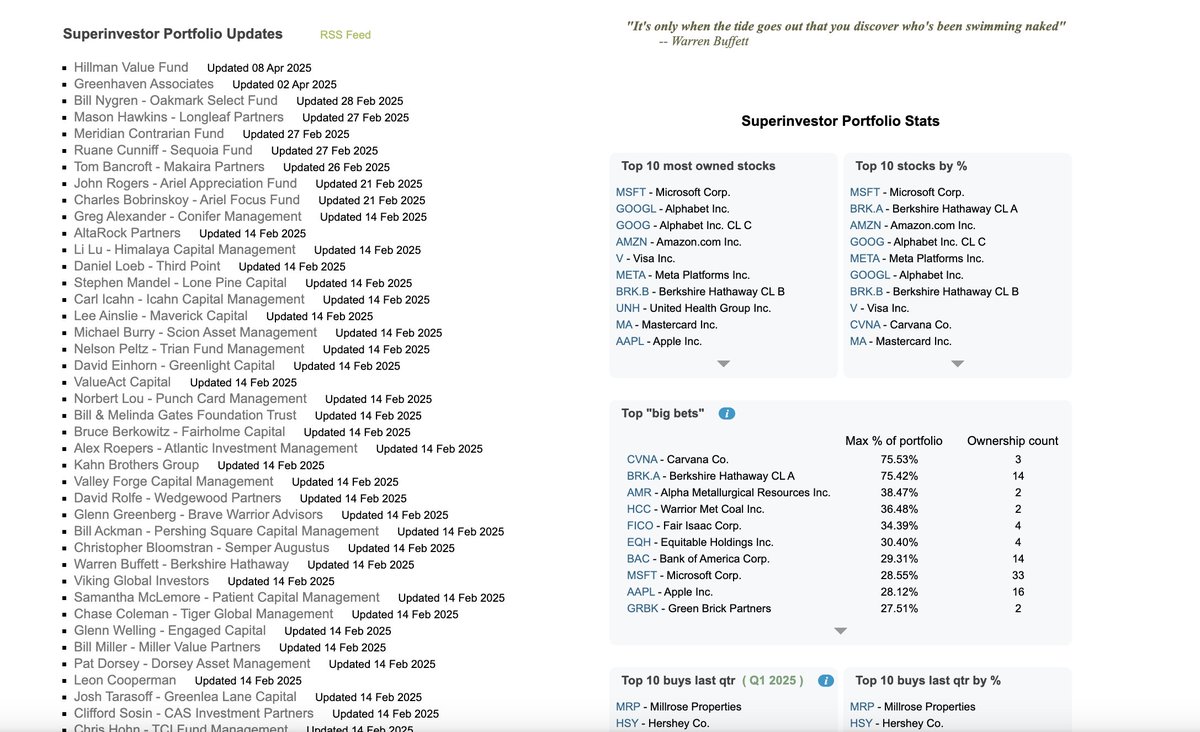Click MRP ticker in Top 10 buys last qtr

coord(627,706)
